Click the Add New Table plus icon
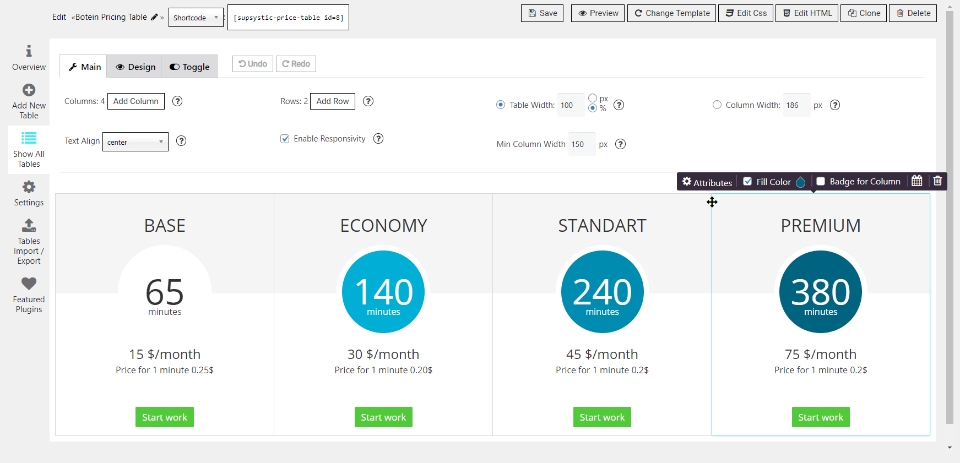The image size is (960, 463). 29,91
